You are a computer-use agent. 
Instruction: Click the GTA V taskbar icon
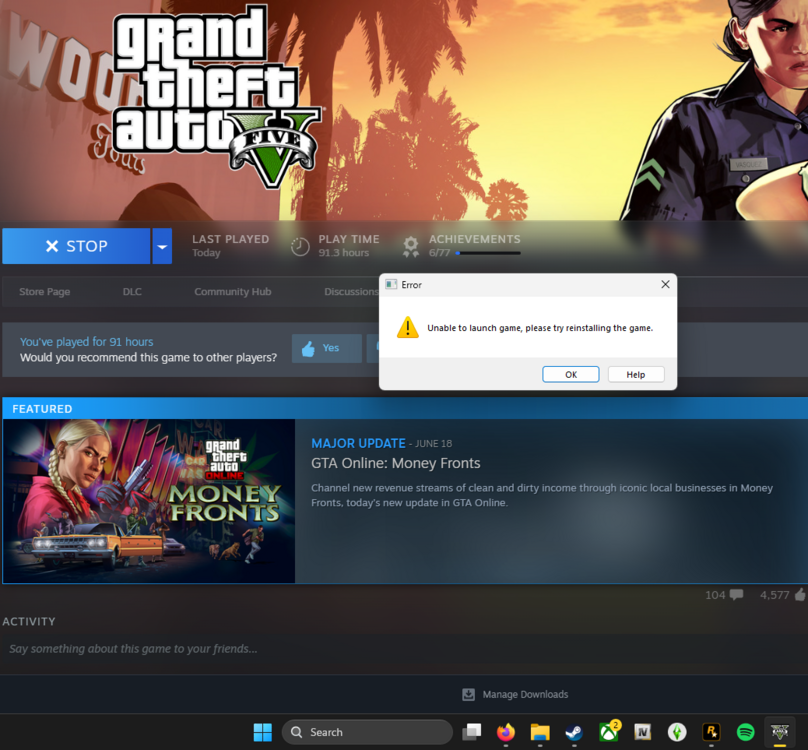(779, 731)
